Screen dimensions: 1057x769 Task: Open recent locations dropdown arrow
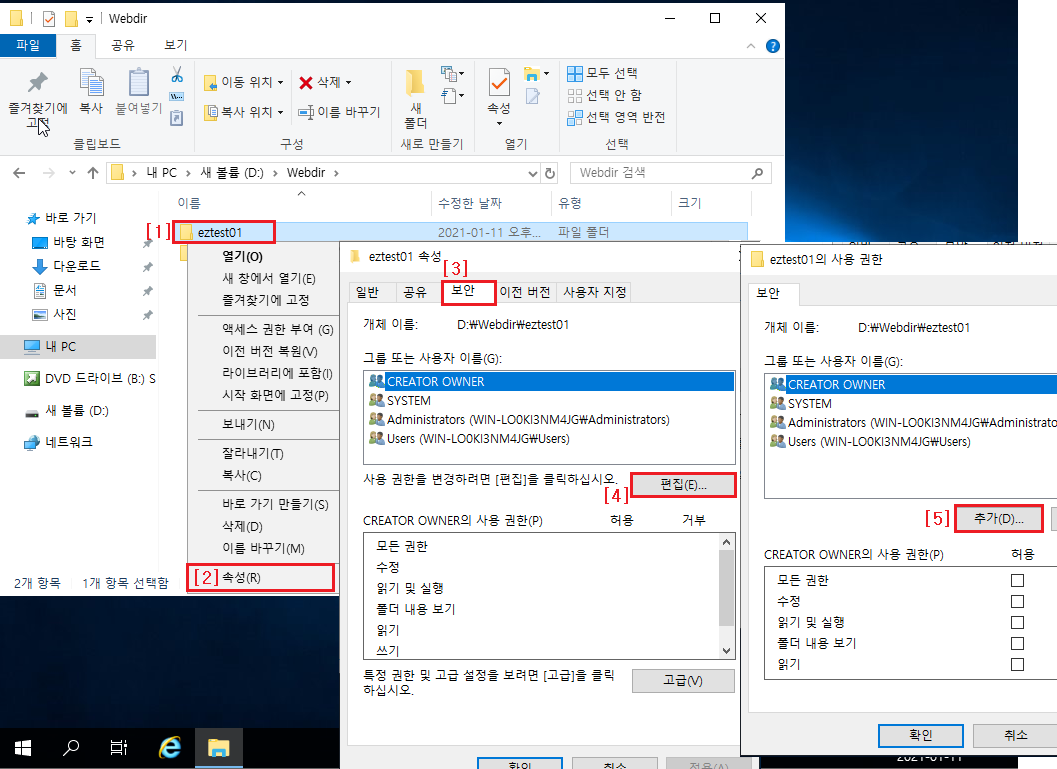[72, 173]
